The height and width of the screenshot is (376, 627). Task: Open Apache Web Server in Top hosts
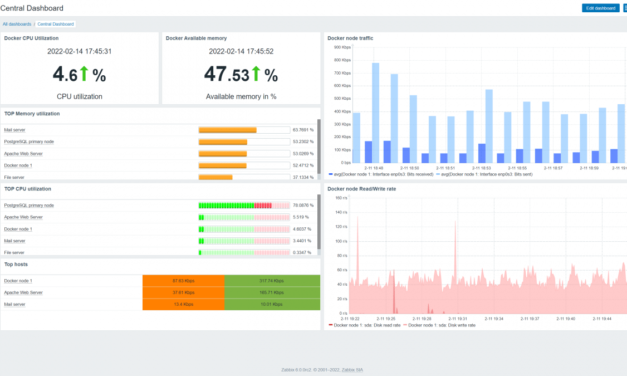pos(23,292)
